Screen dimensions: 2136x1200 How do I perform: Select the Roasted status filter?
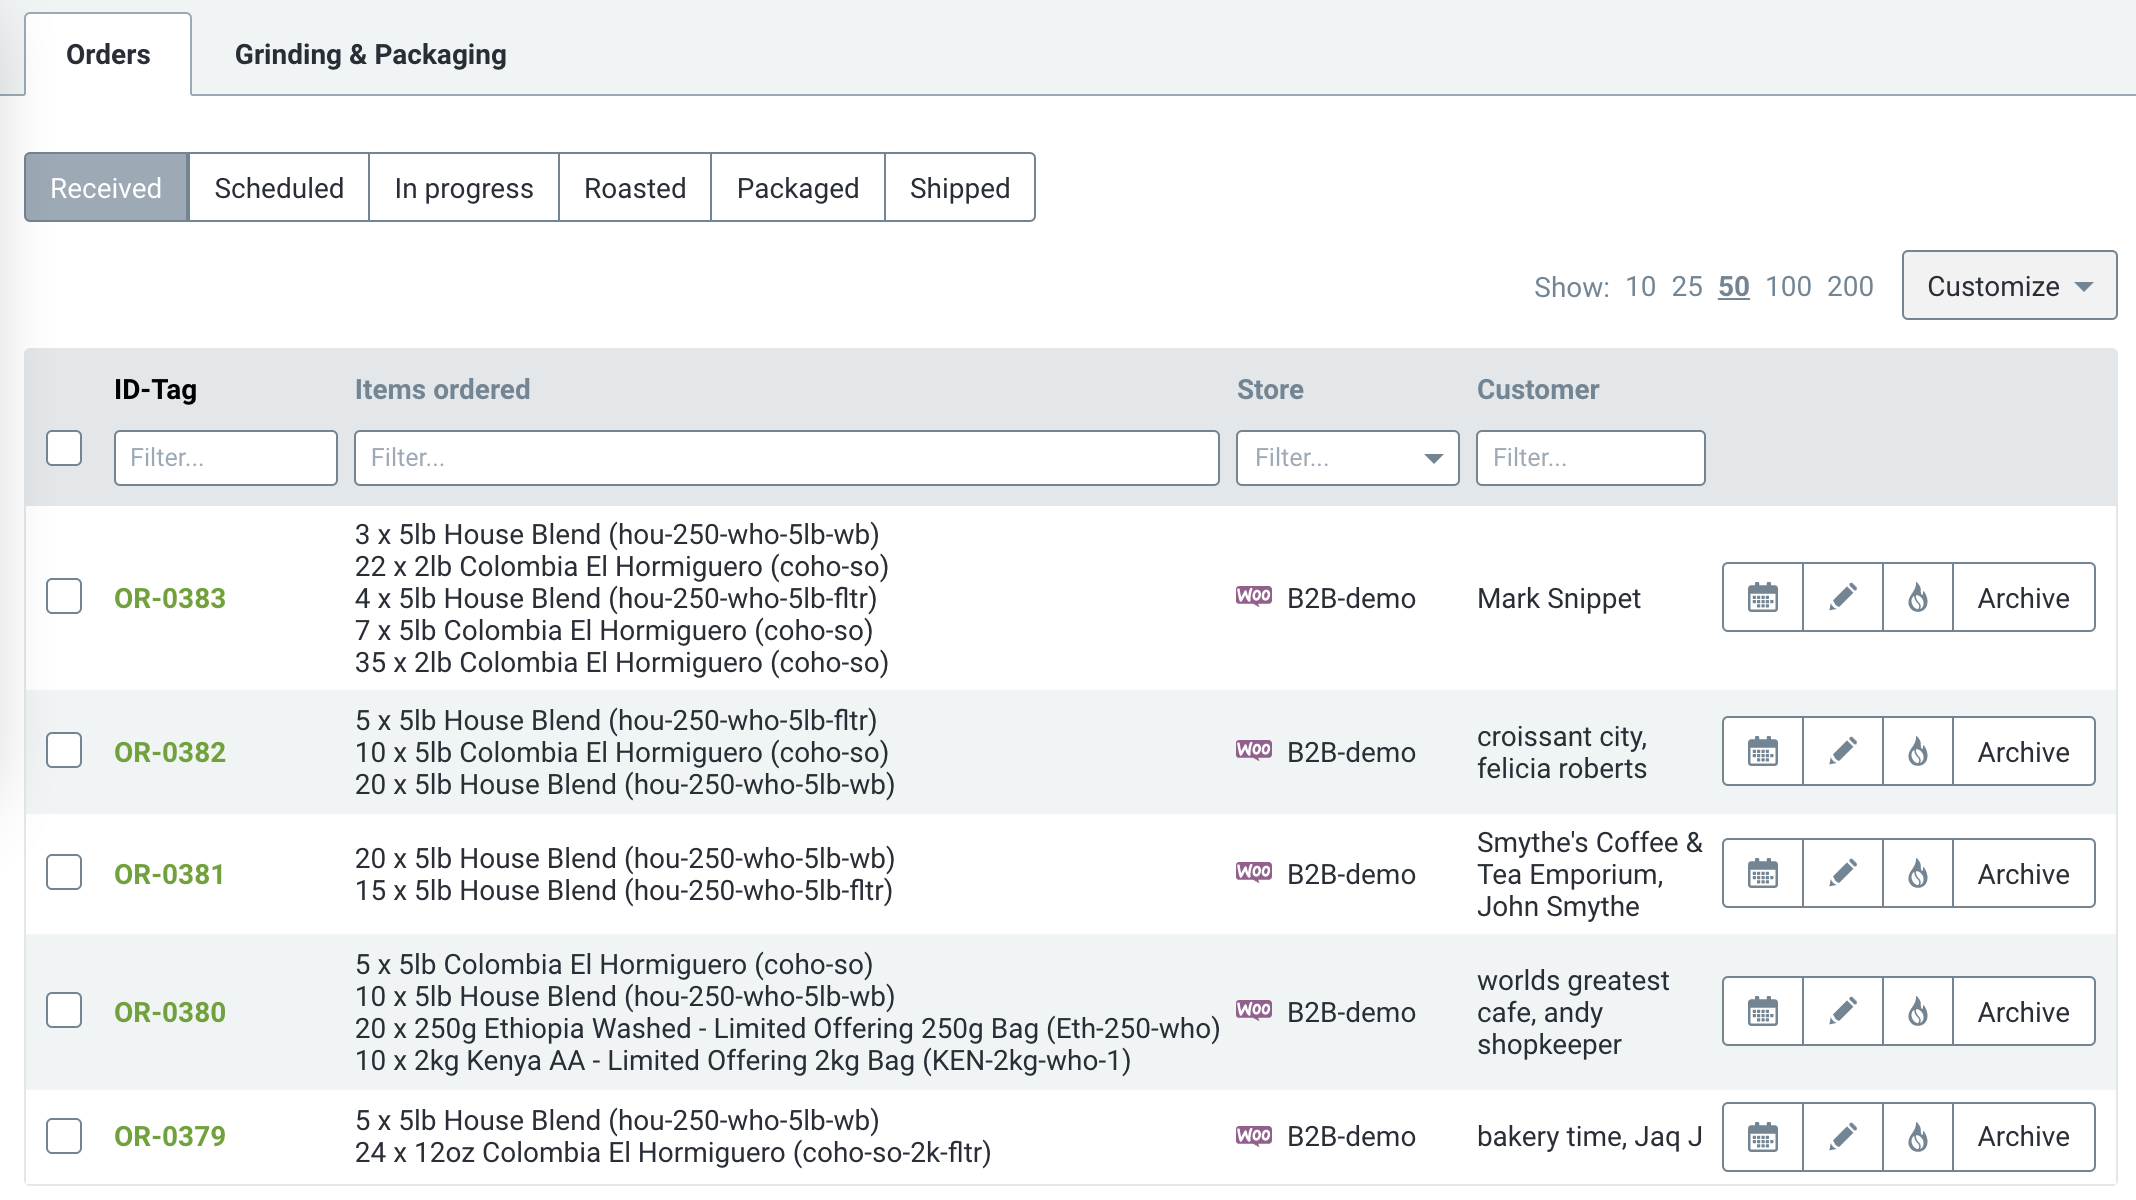635,188
